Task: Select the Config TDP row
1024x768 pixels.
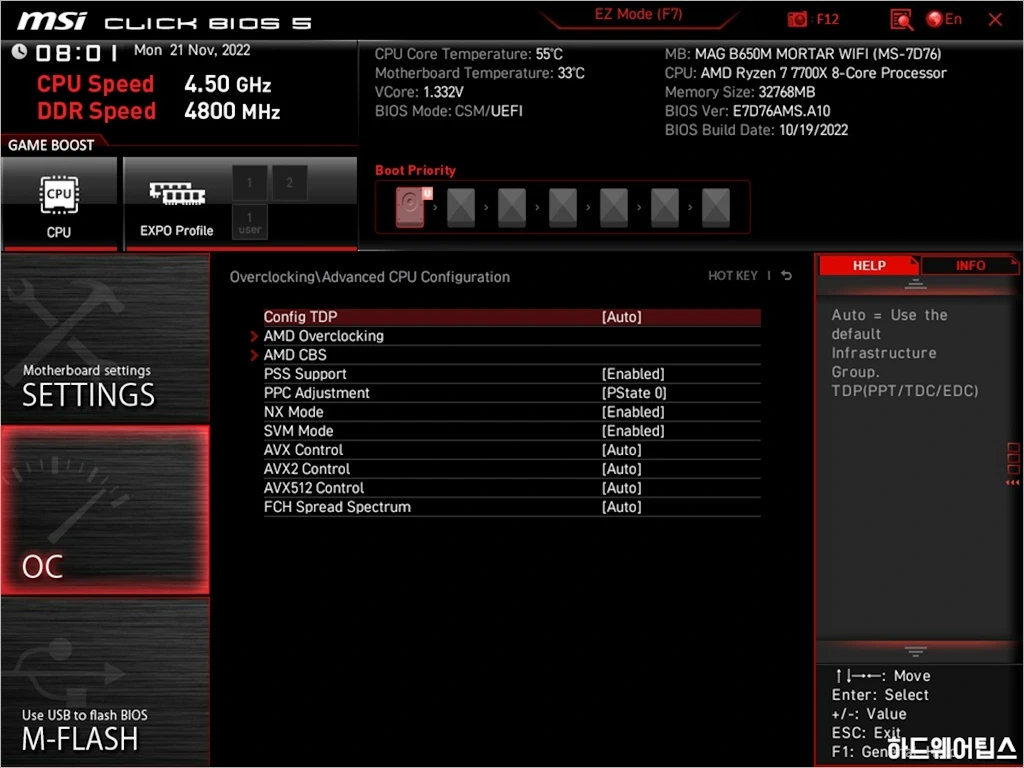Action: pos(512,317)
